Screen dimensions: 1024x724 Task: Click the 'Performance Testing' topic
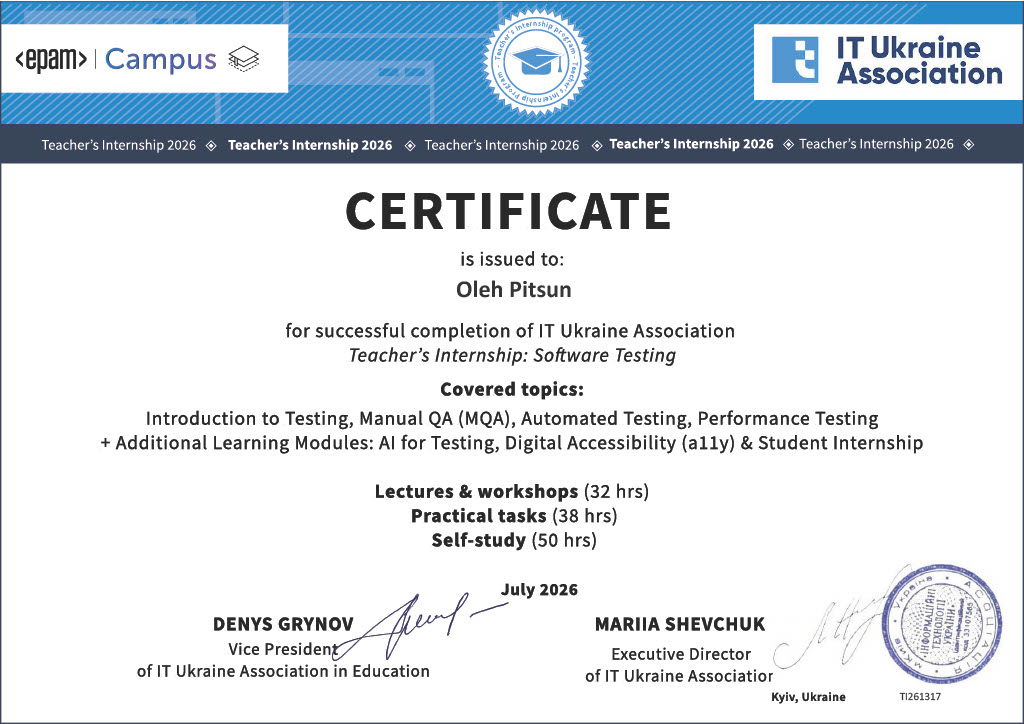coord(788,418)
